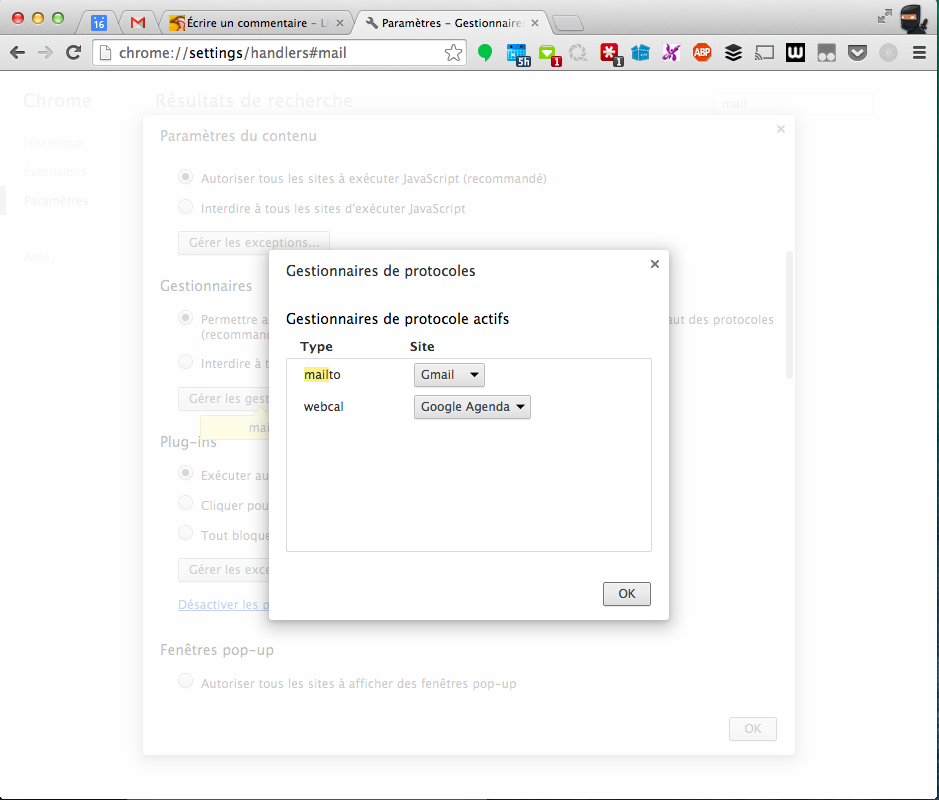Open Extensions in the Chrome sidebar
939x800 pixels.
(x=55, y=172)
